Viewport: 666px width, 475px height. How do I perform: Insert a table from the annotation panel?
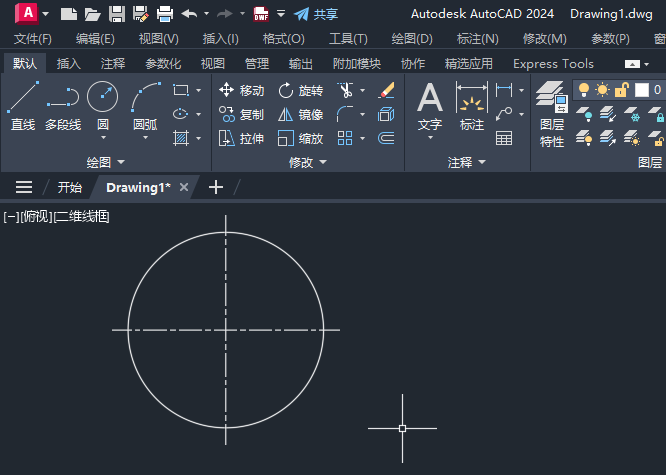[504, 138]
